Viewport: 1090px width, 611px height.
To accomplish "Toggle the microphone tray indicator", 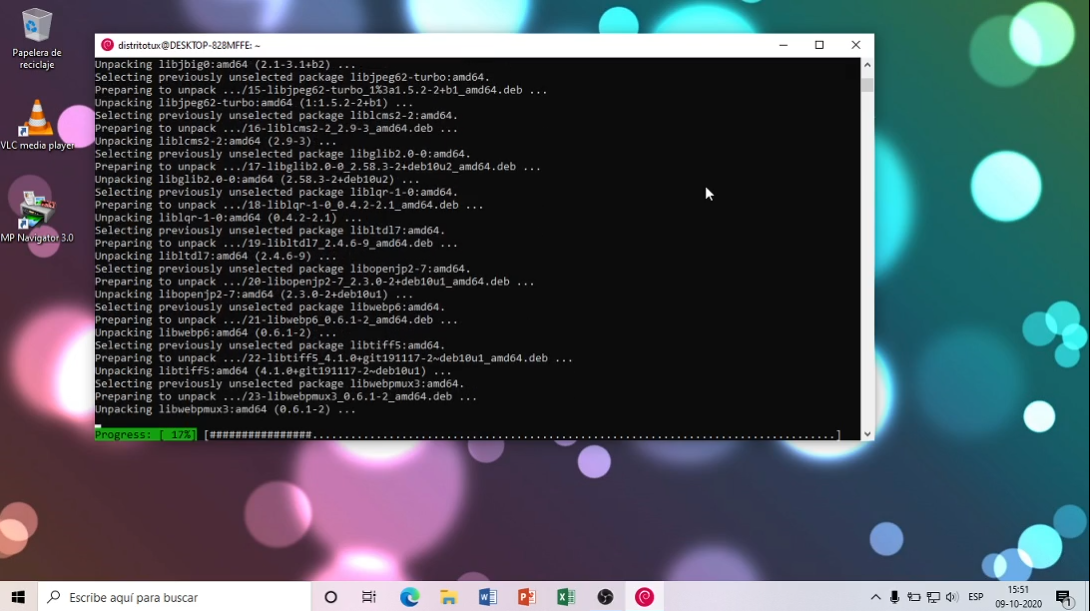I will [x=893, y=597].
